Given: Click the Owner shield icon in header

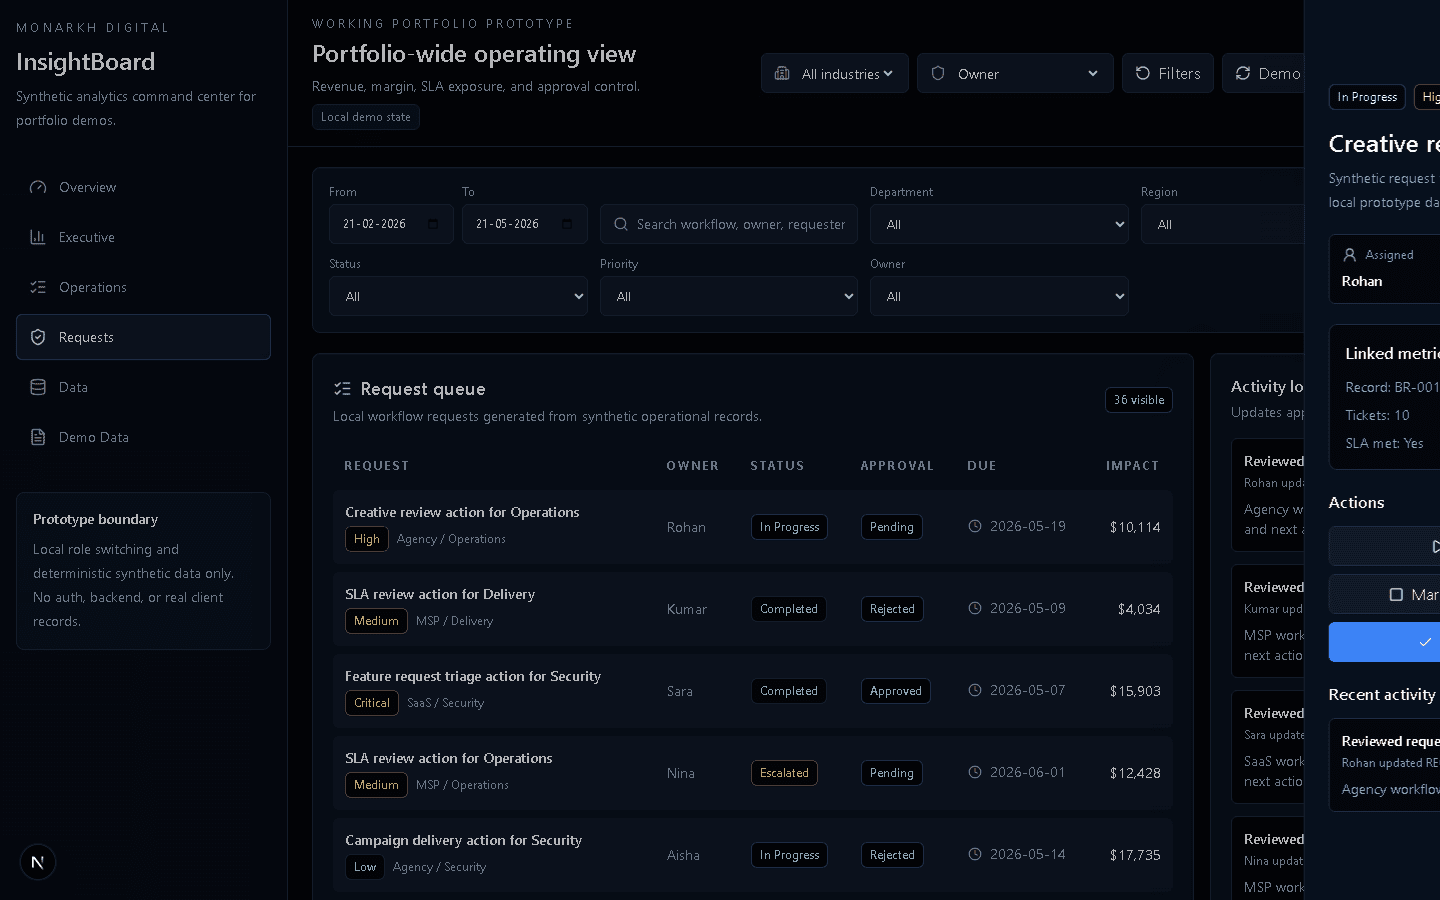Looking at the screenshot, I should coord(938,73).
